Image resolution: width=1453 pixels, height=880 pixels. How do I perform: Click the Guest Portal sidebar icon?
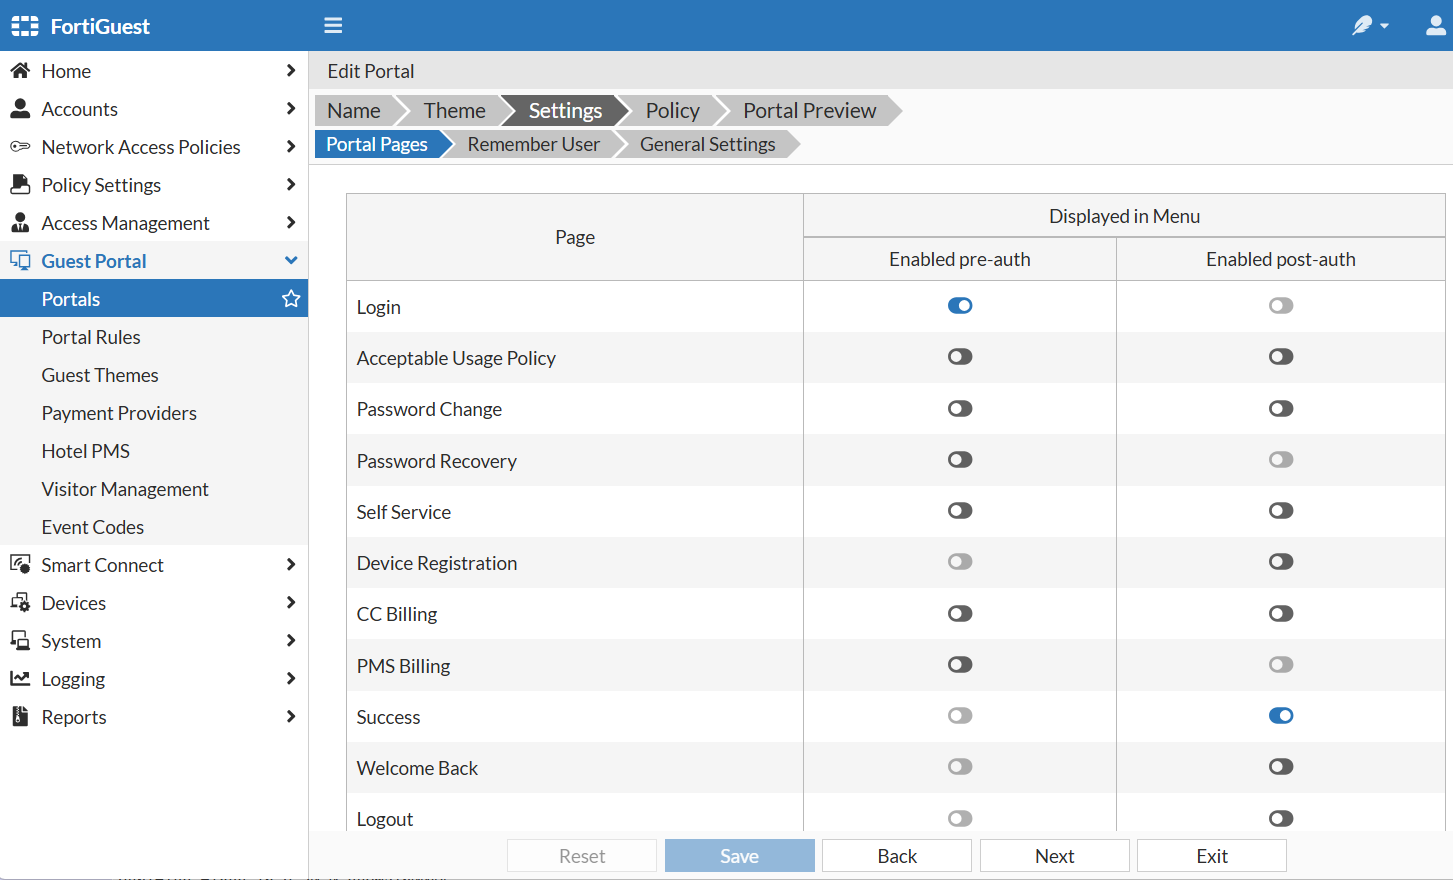coord(21,260)
